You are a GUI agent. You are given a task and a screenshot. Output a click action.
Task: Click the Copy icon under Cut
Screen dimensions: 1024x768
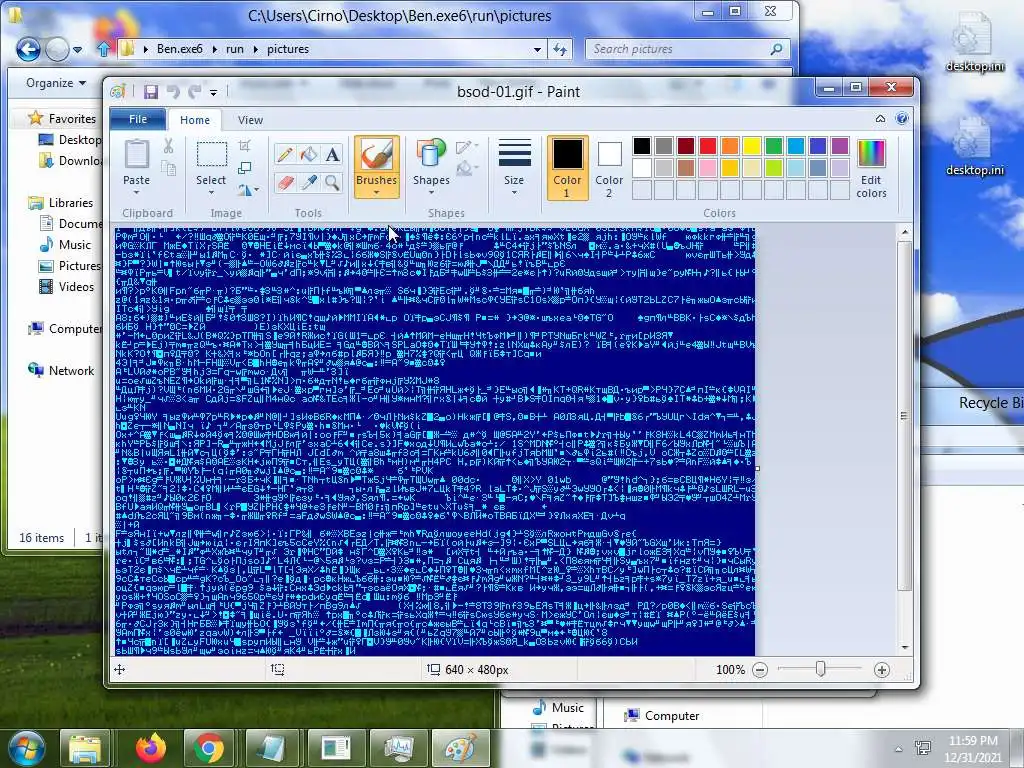(x=168, y=169)
